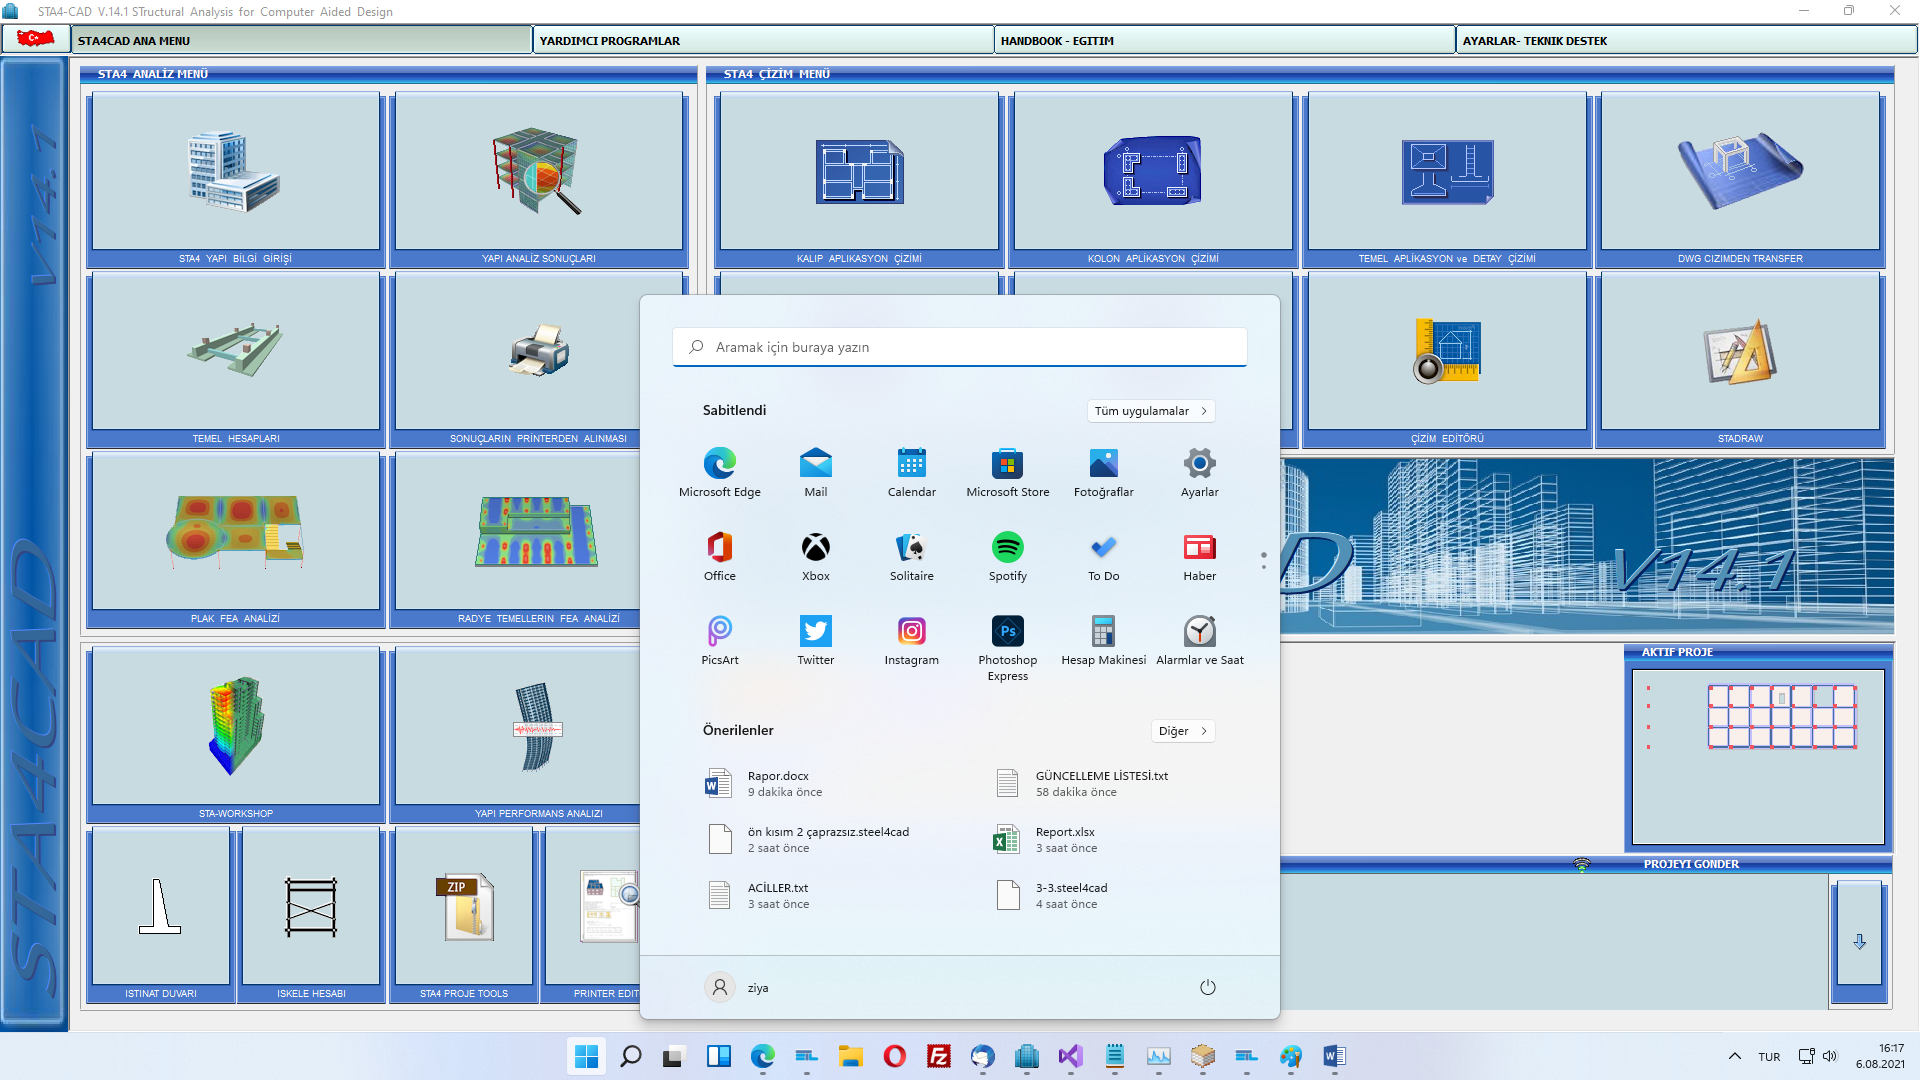This screenshot has width=1920, height=1080.
Task: Expand Tüm uygulamalar list in Start menu
Action: tap(1150, 411)
